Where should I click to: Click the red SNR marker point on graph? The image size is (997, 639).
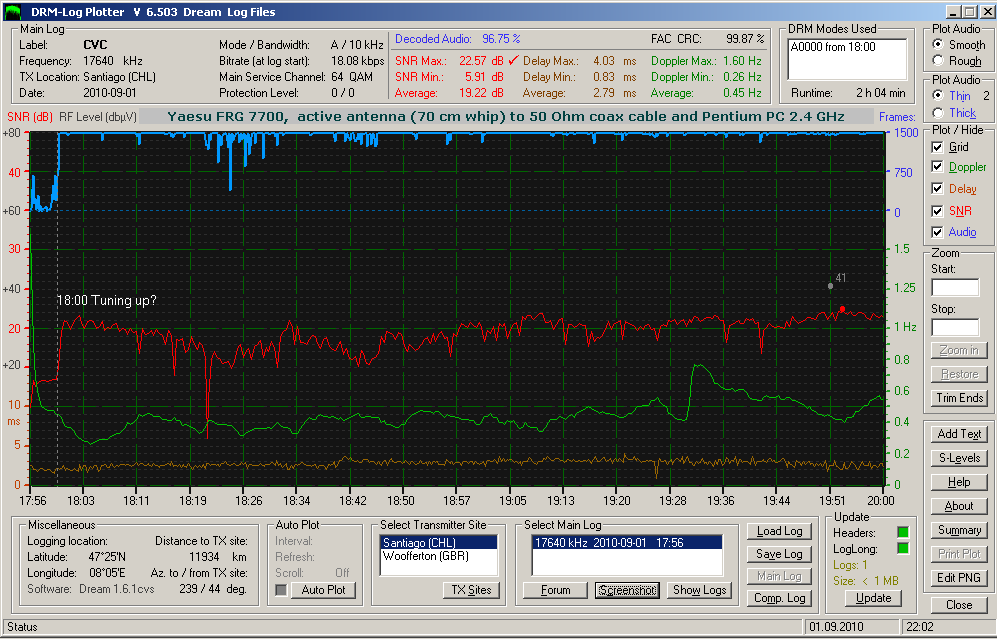tap(842, 309)
